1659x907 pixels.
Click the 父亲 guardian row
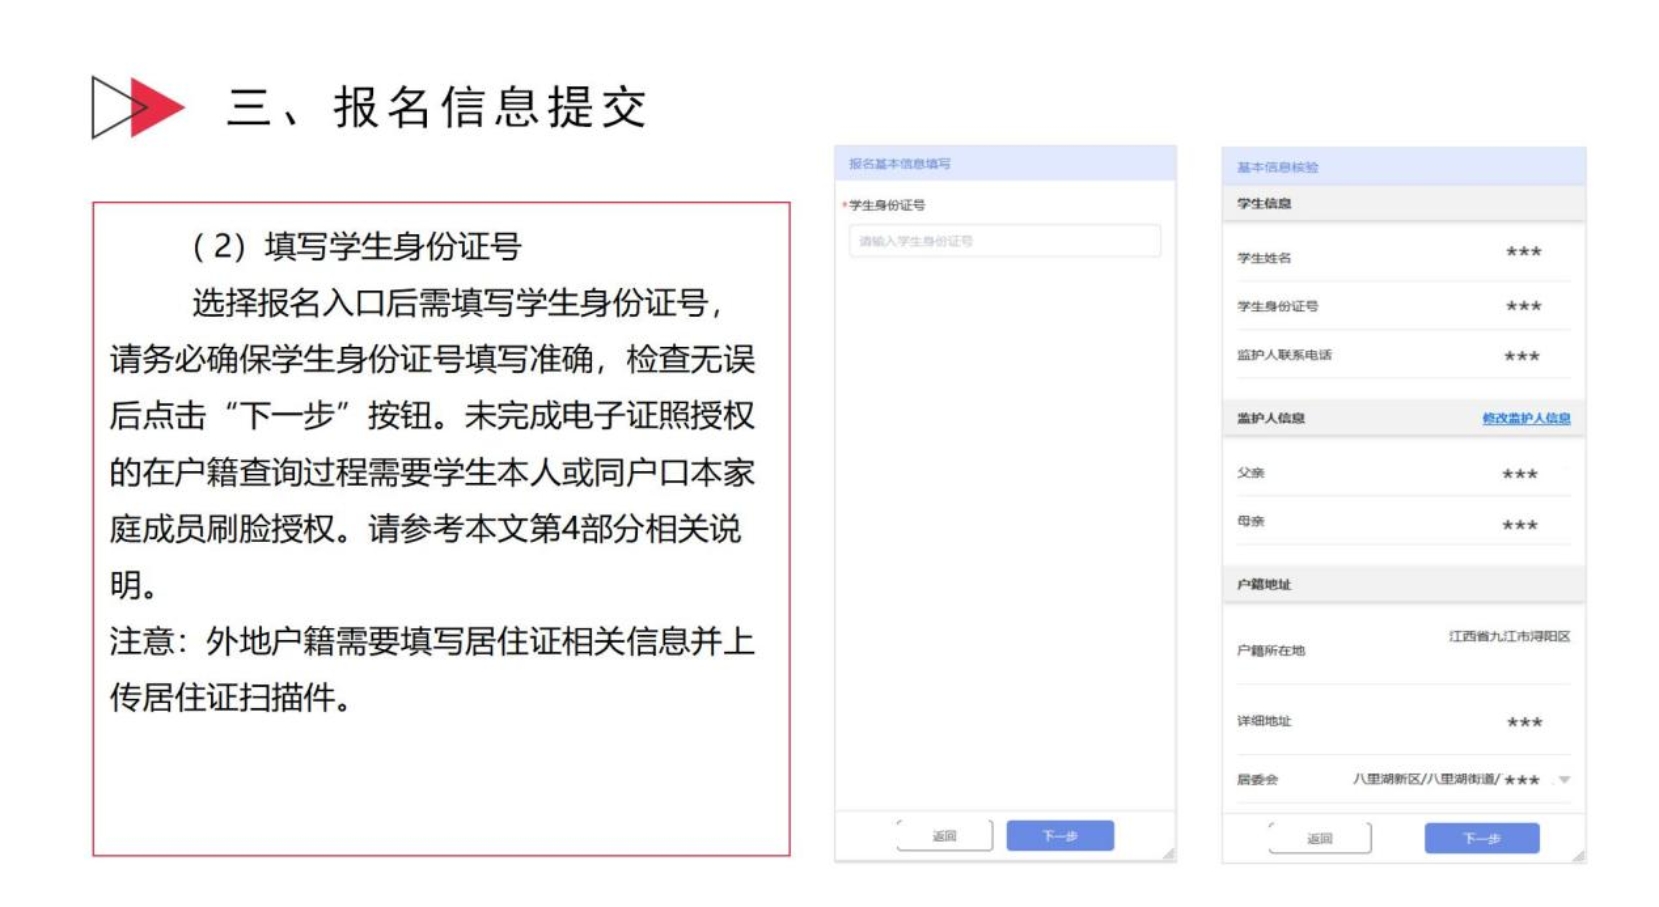[x=1402, y=473]
